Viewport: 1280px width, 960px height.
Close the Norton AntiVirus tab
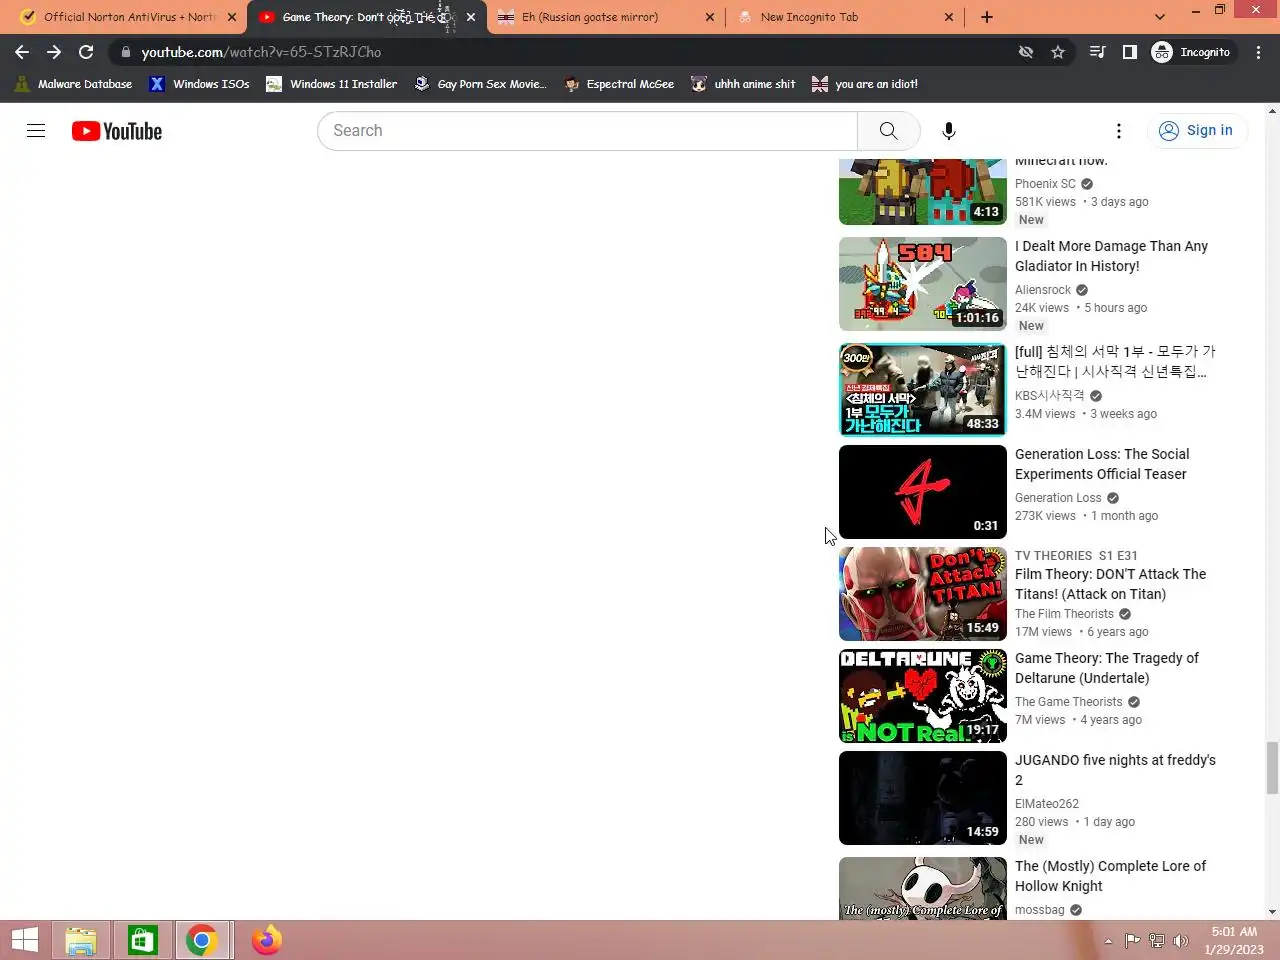pos(232,17)
